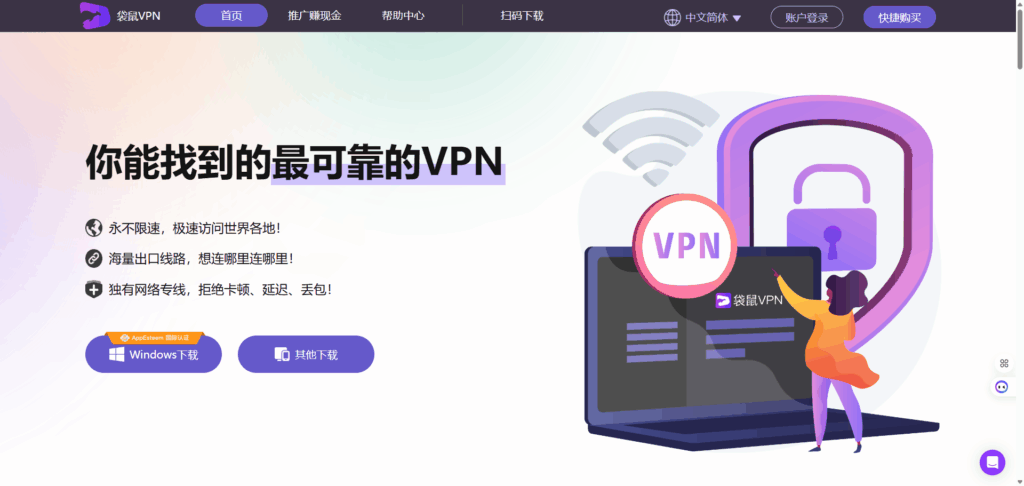This screenshot has width=1024, height=486.
Task: Click the 账户登录 button
Action: pos(807,18)
